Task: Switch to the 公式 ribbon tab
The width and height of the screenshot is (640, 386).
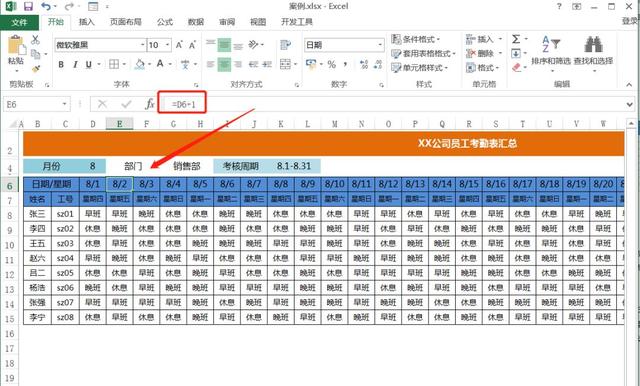Action: click(x=165, y=22)
